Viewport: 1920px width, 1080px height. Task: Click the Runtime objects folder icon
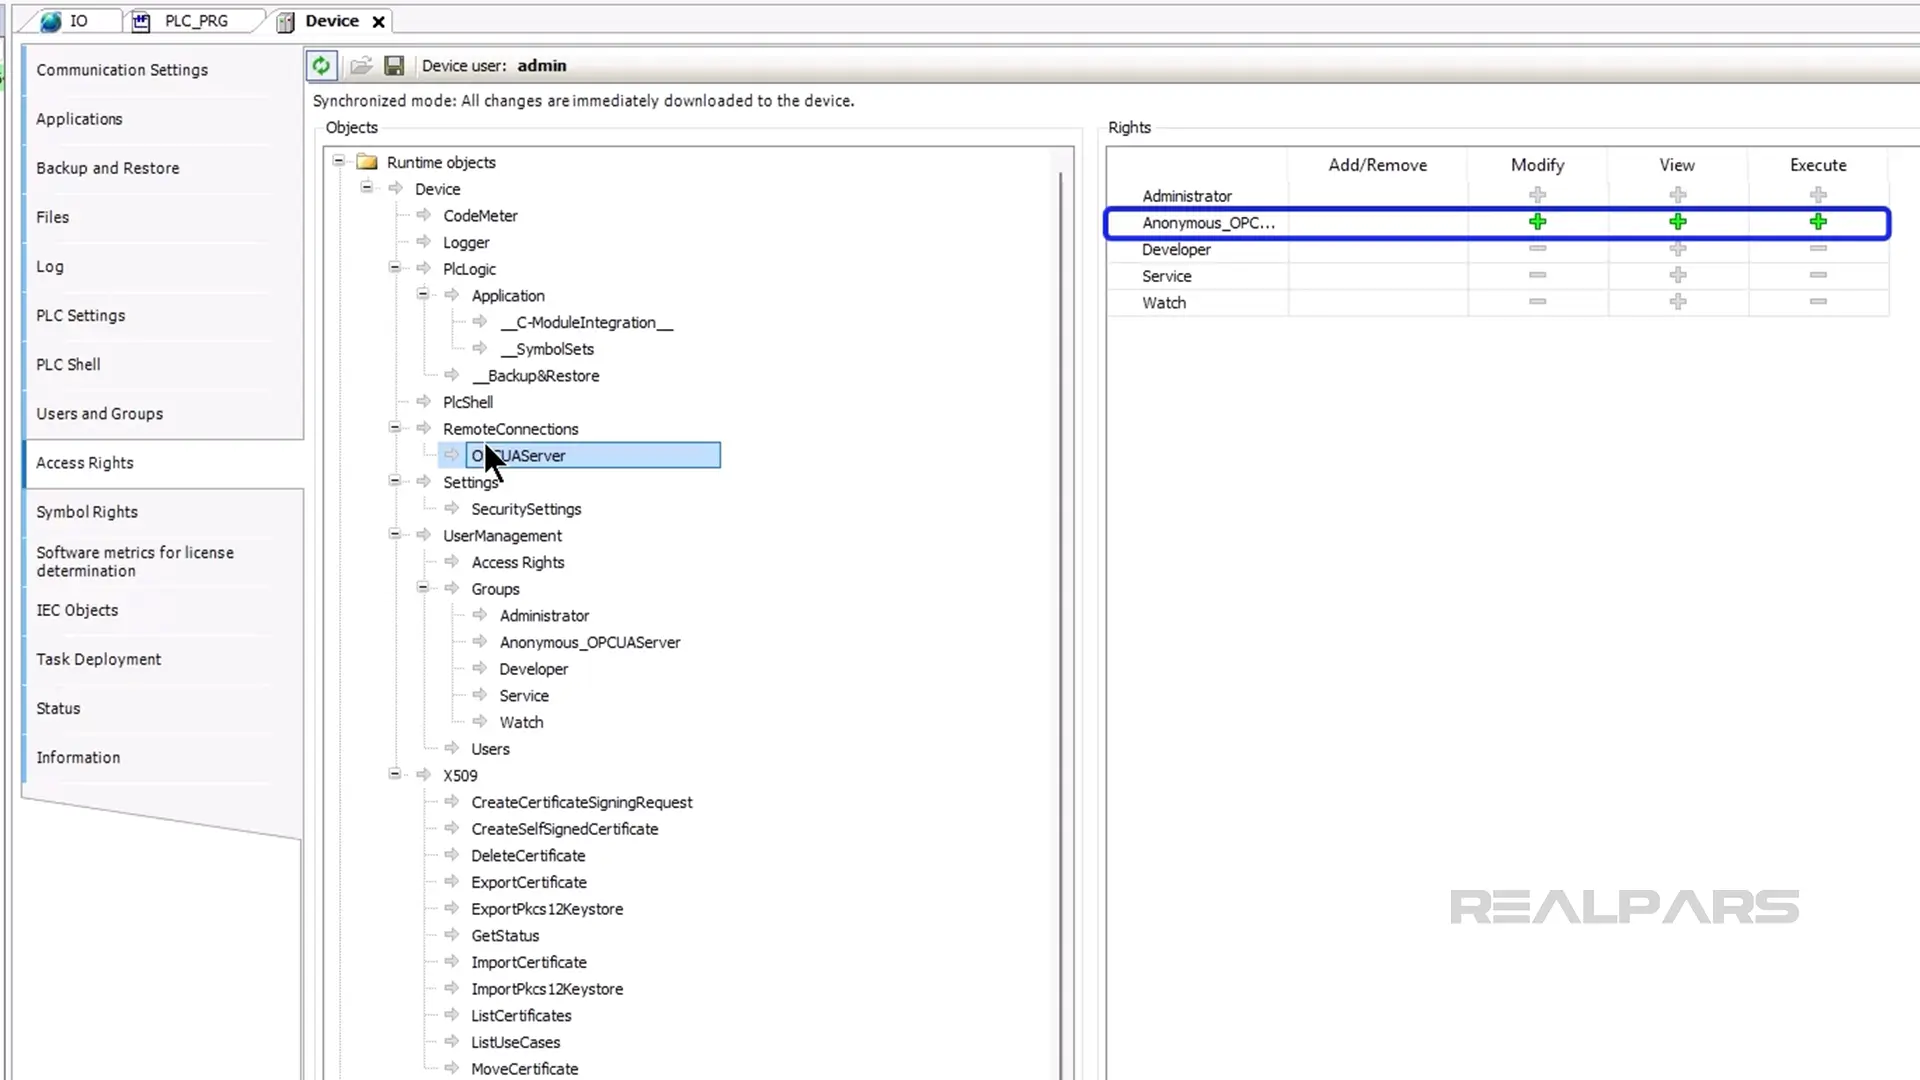click(x=367, y=162)
